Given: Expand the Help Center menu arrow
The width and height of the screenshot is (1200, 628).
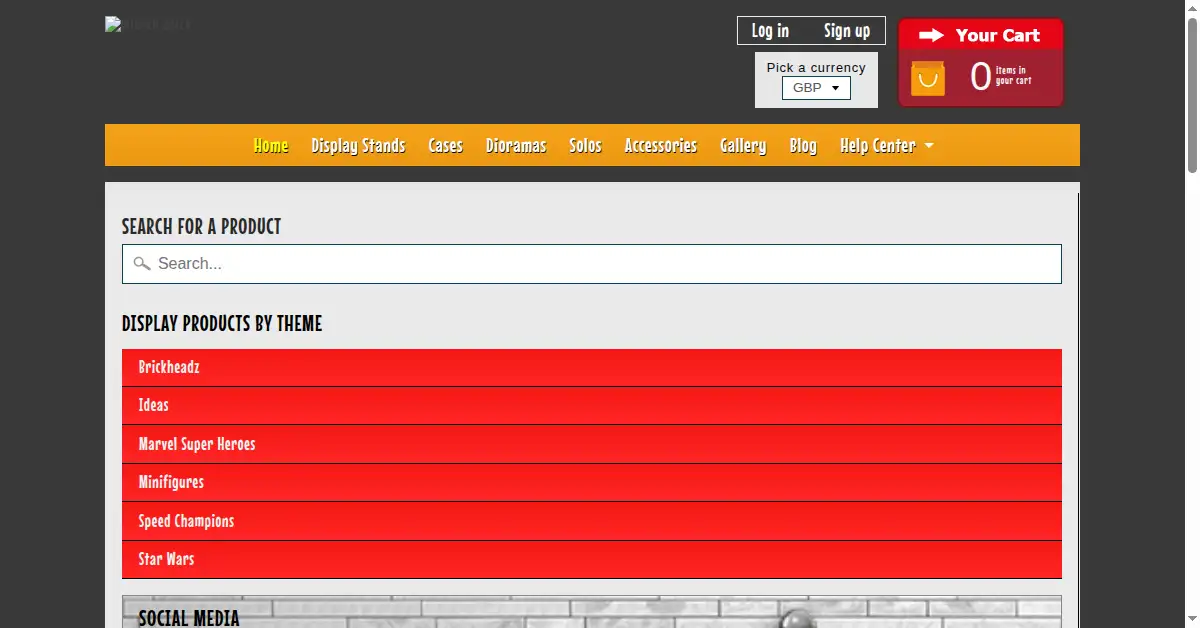Looking at the screenshot, I should [929, 146].
